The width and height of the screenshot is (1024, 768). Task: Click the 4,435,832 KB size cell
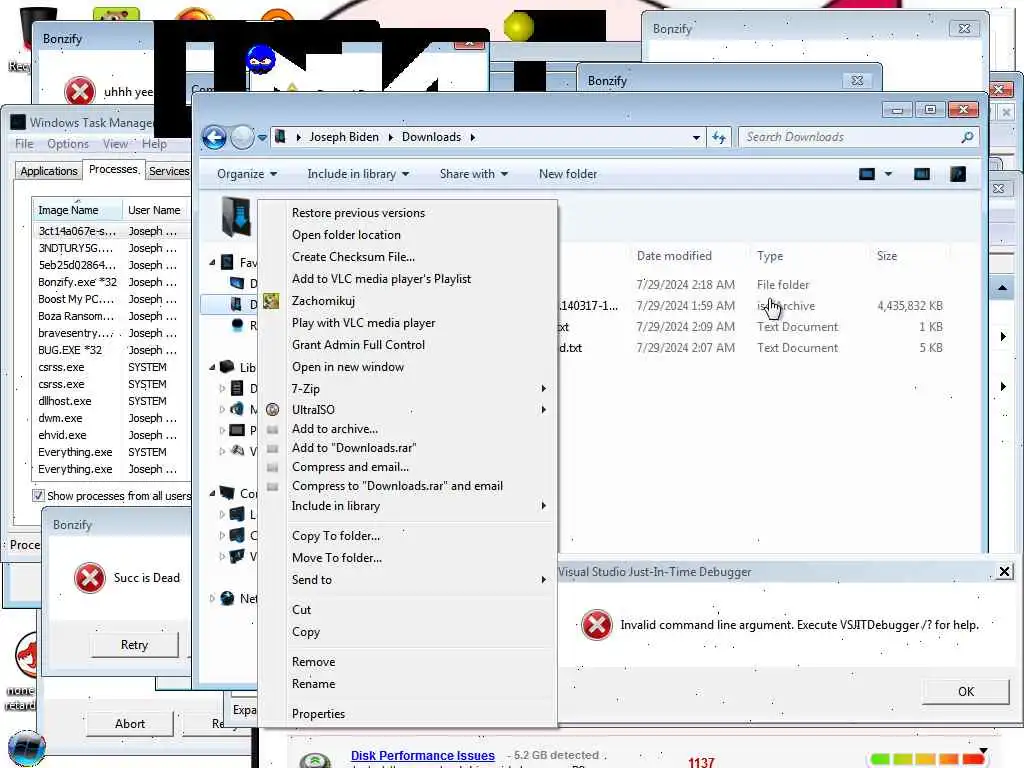pos(910,306)
